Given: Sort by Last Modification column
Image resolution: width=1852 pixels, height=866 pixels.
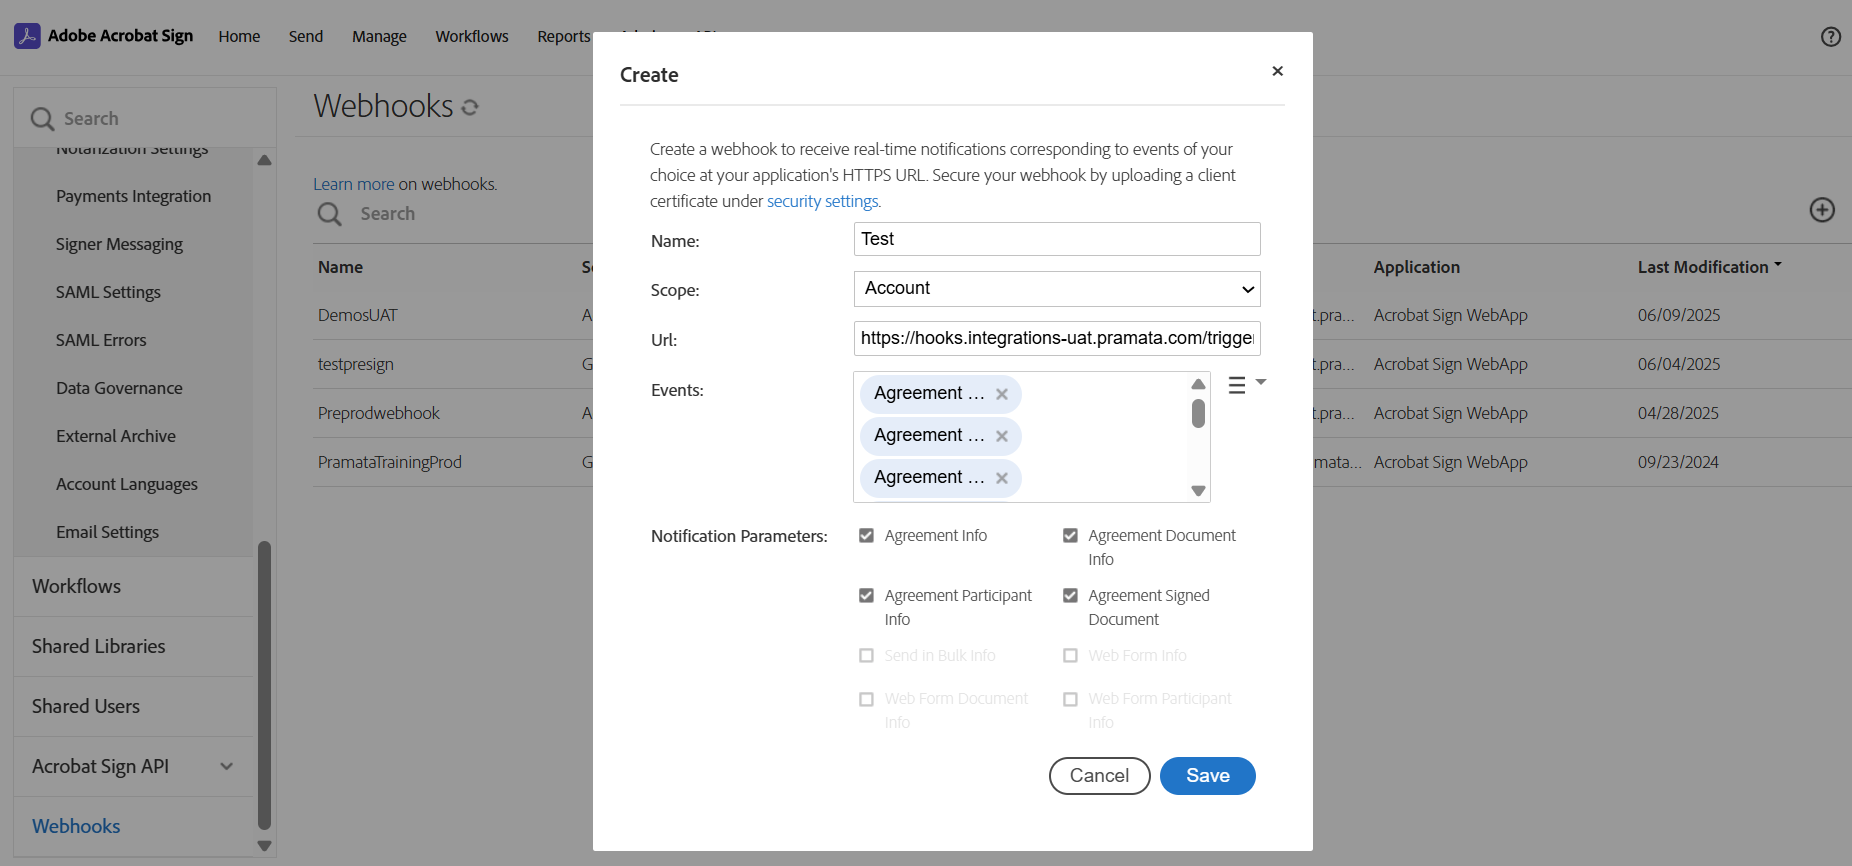Looking at the screenshot, I should (x=1709, y=267).
